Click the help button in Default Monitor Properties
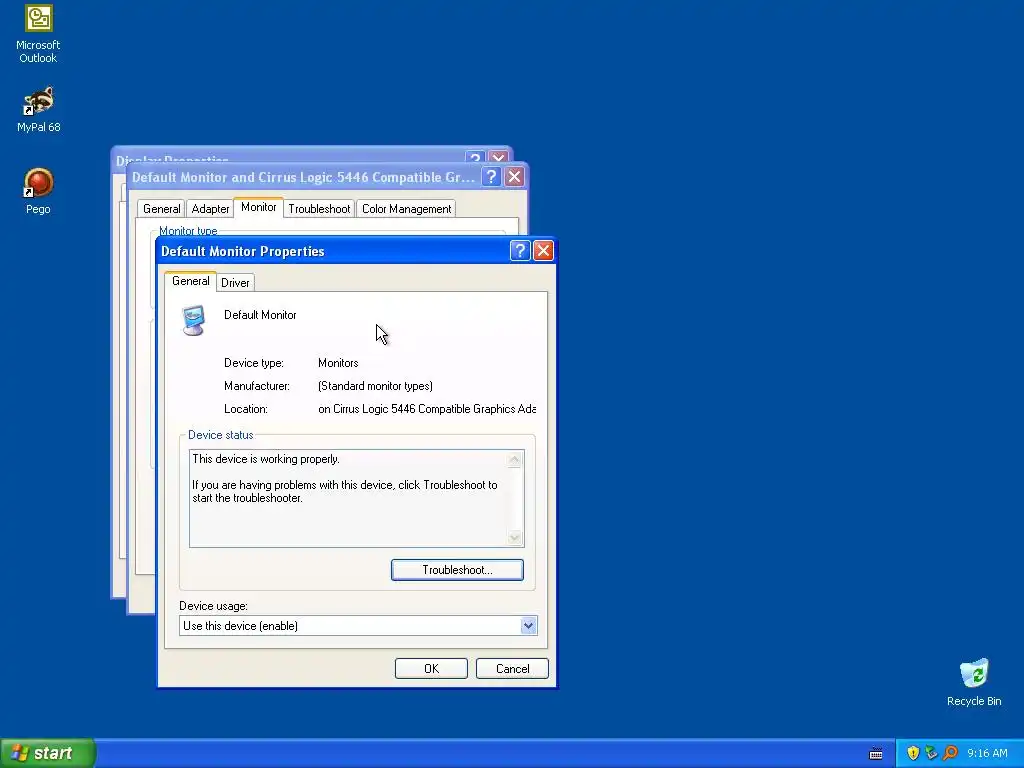 520,251
